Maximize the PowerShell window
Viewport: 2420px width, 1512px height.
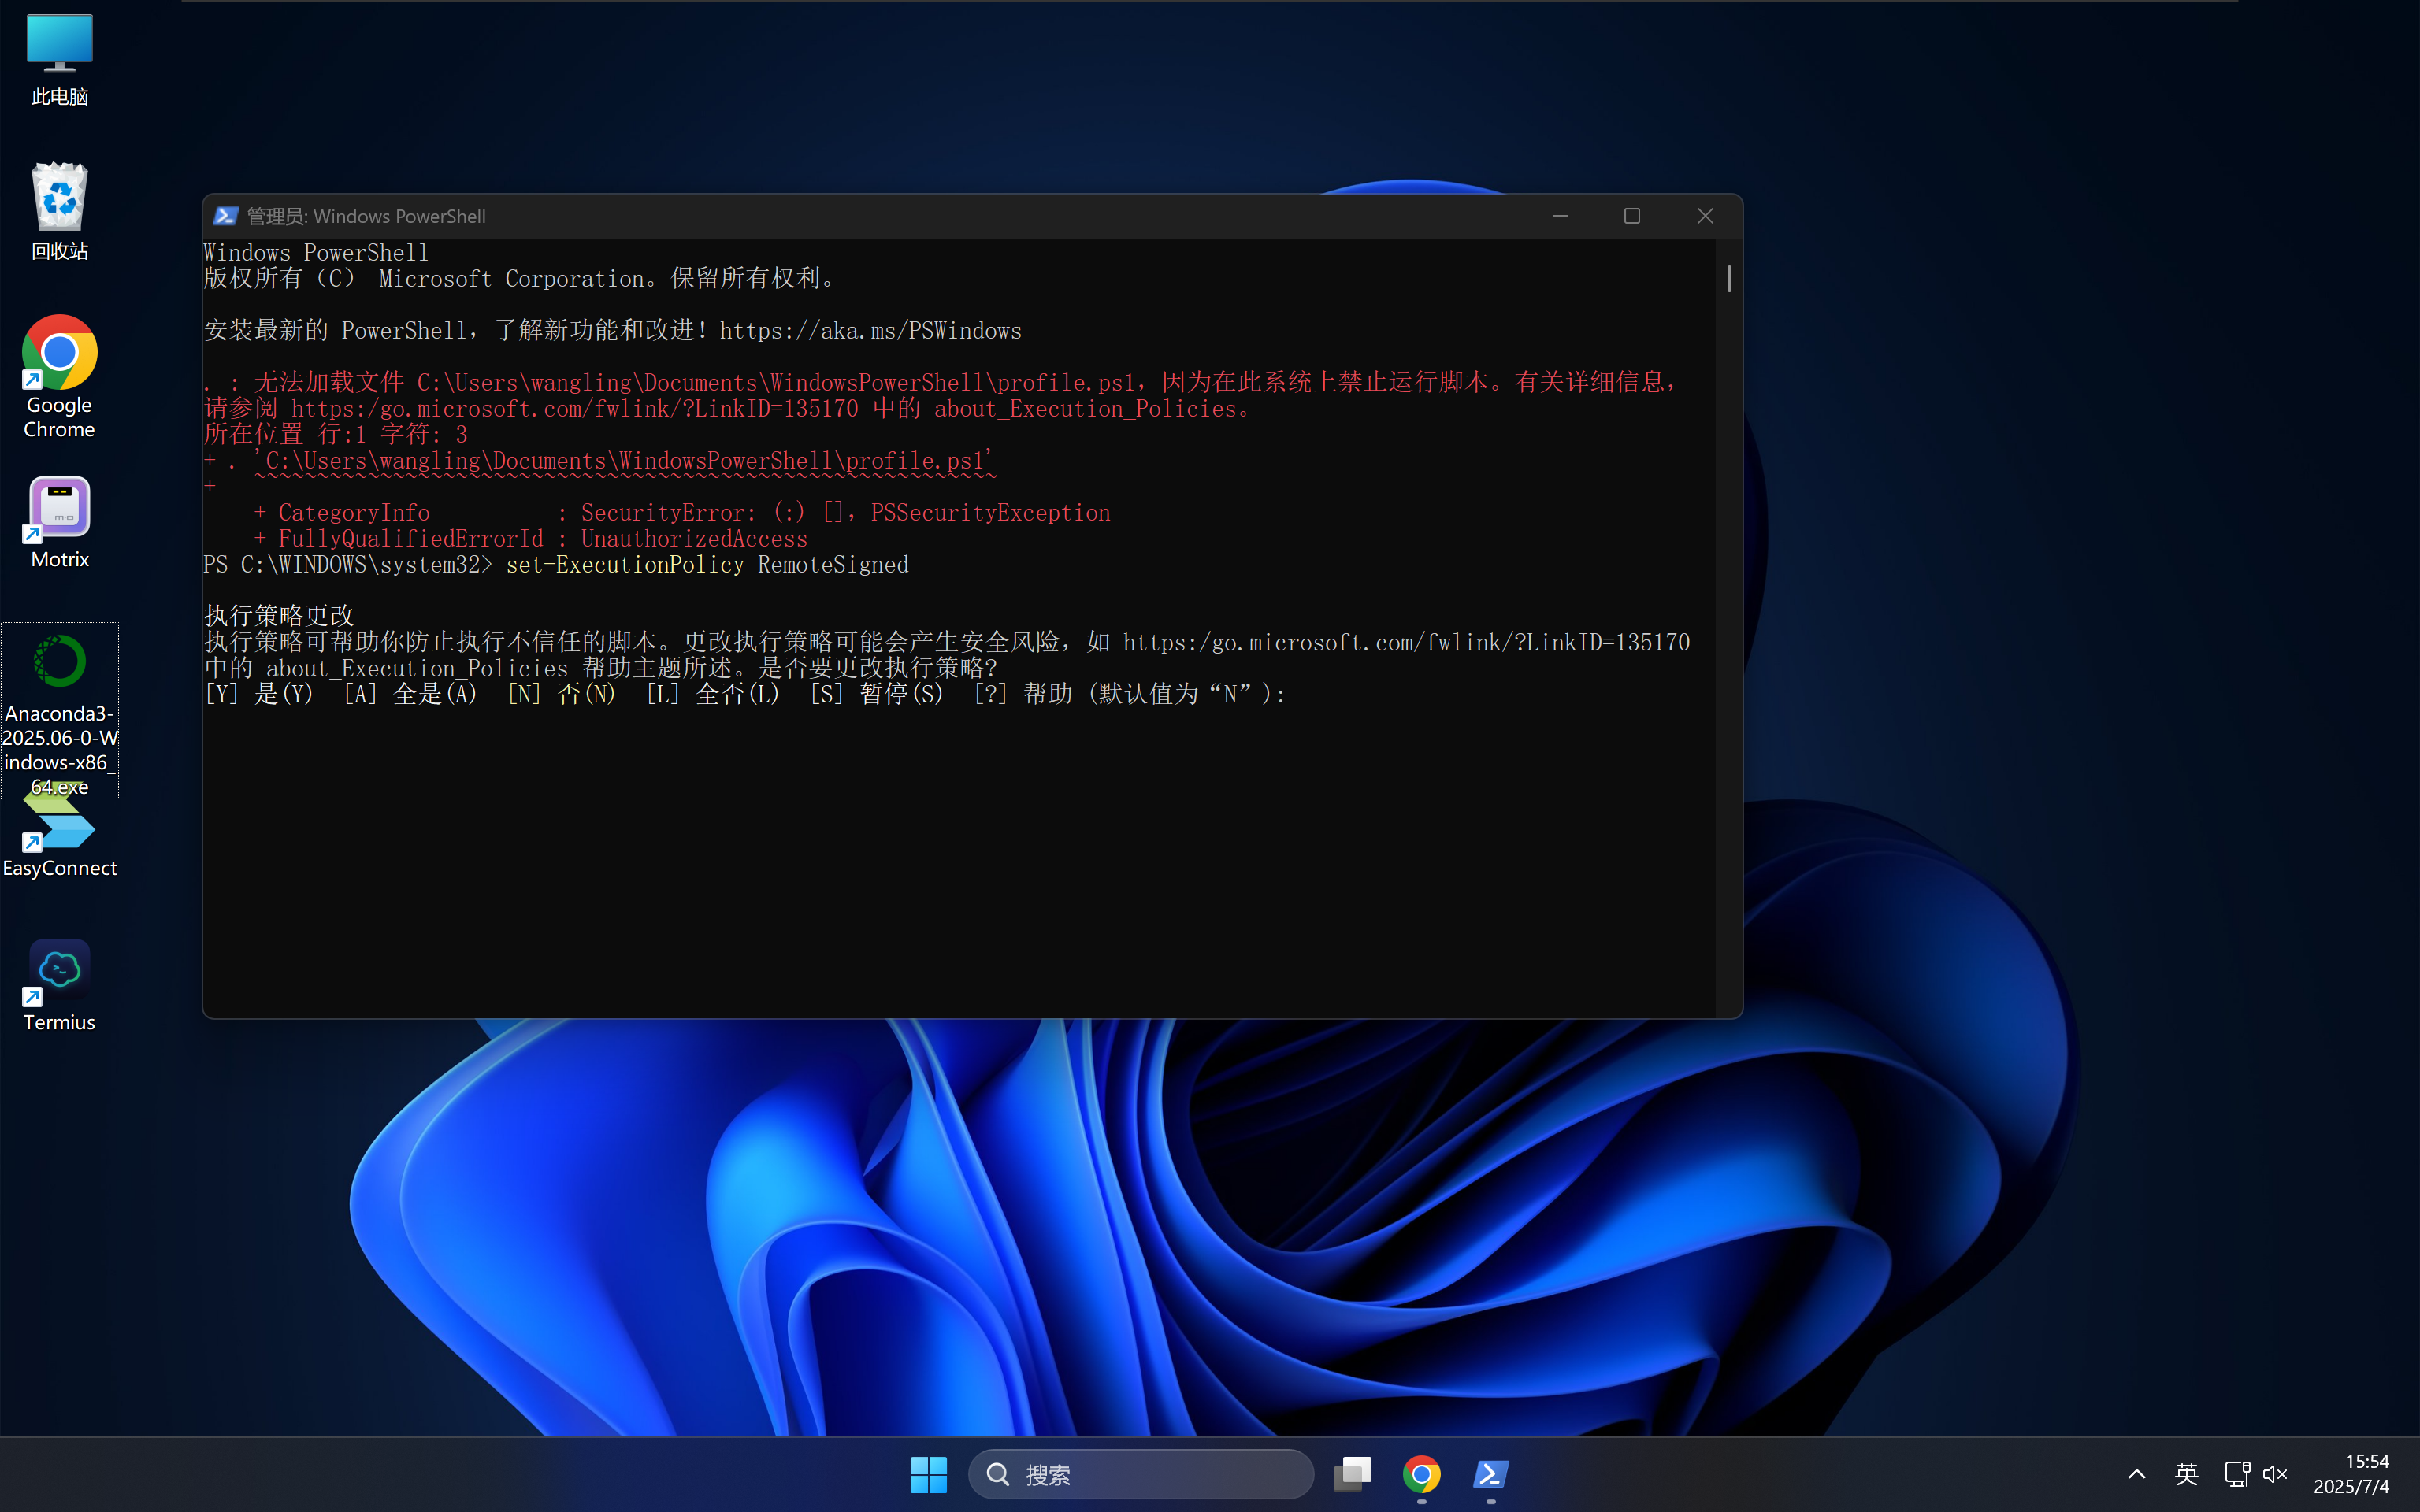click(x=1632, y=216)
